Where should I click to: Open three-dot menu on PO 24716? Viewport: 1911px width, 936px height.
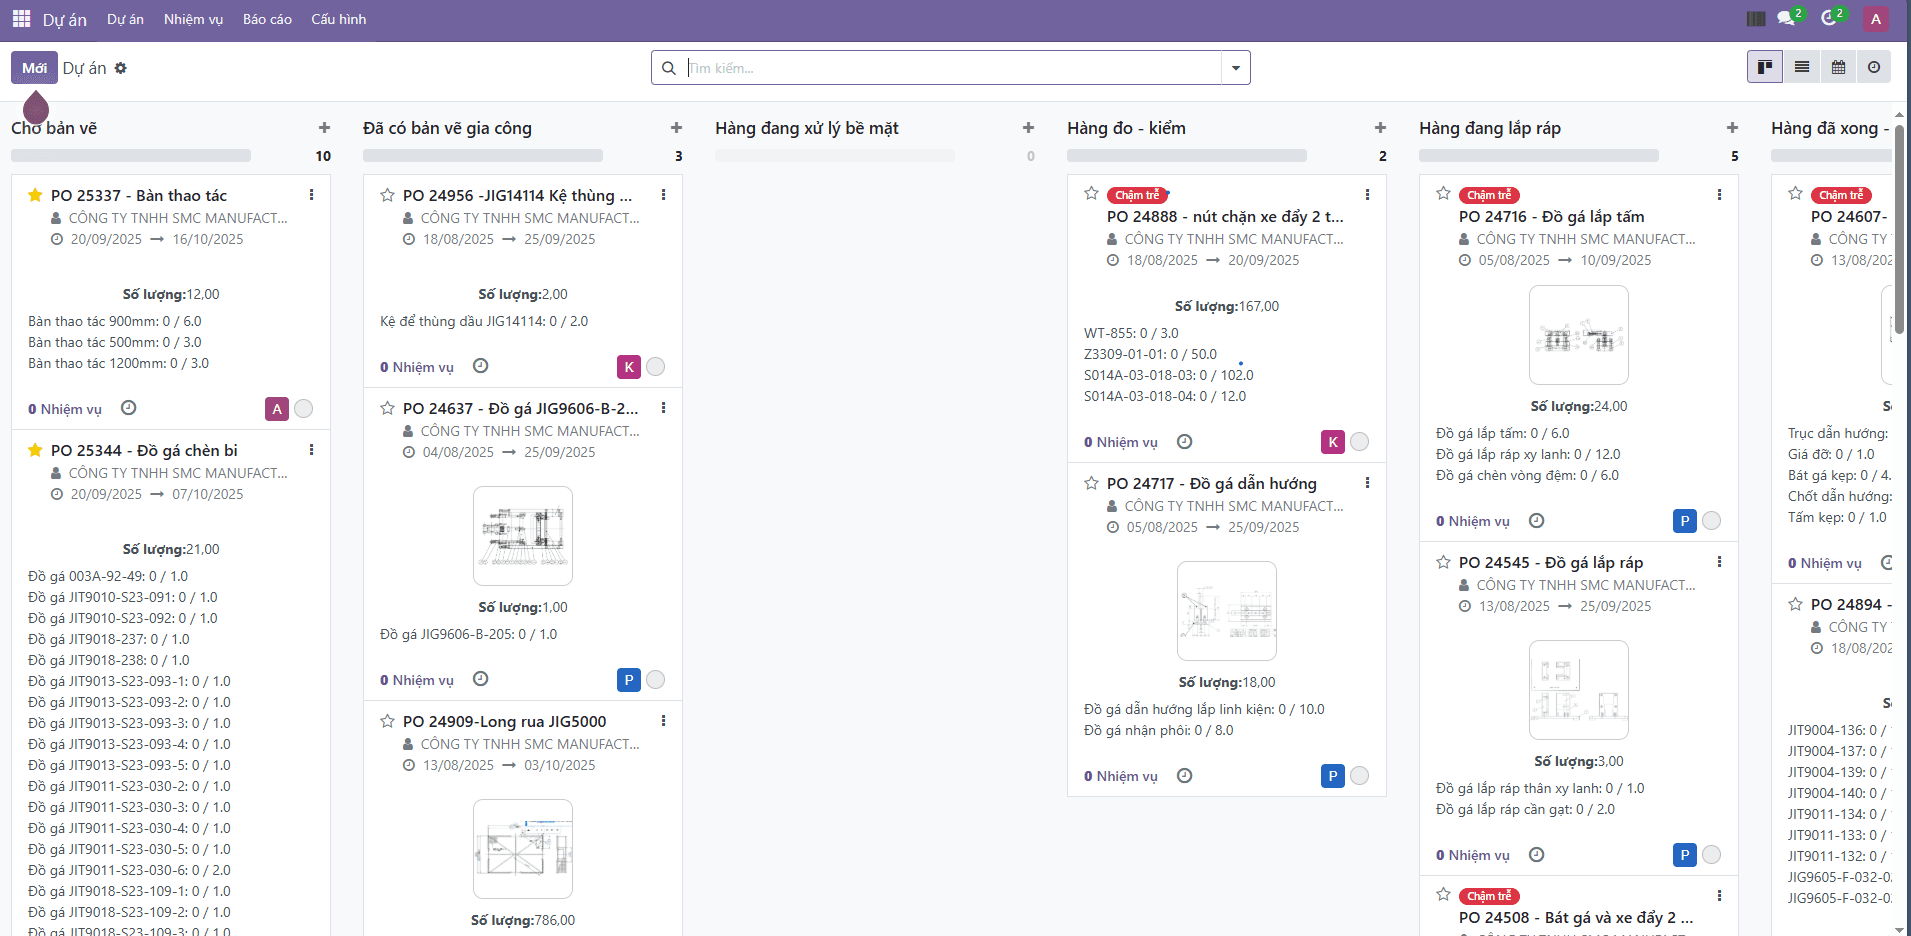click(1719, 195)
